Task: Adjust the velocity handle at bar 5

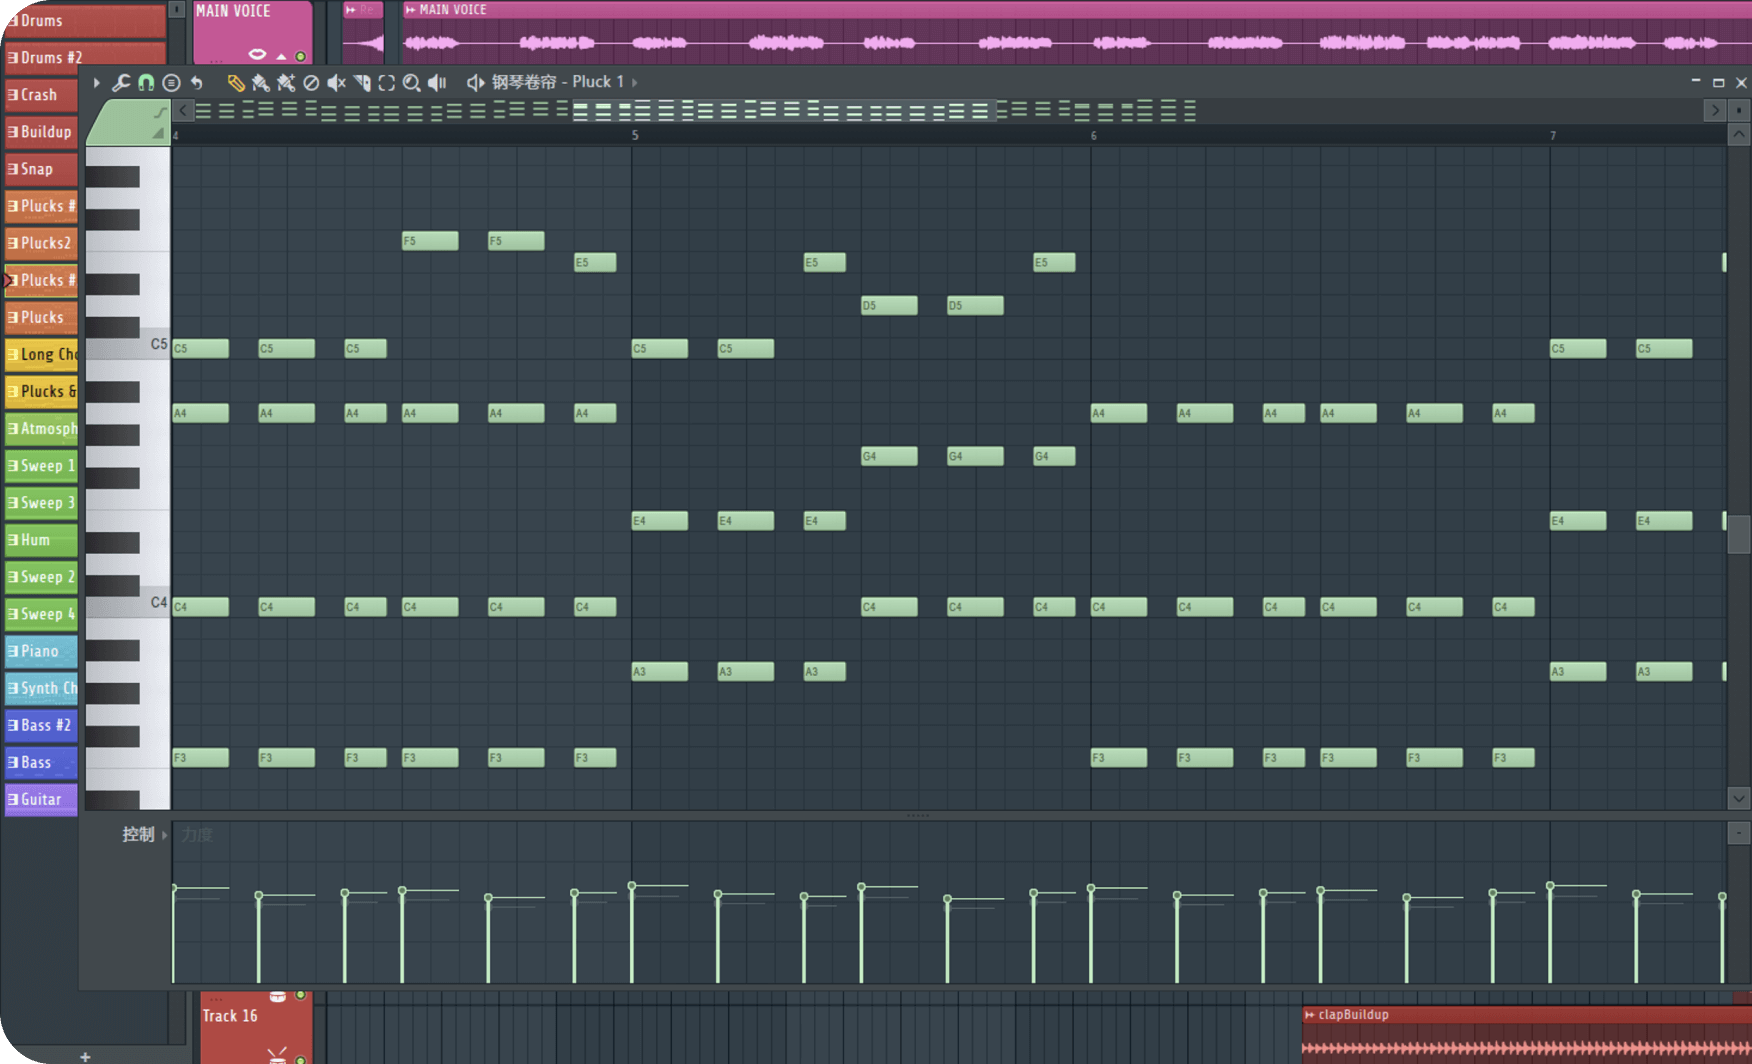Action: [632, 886]
